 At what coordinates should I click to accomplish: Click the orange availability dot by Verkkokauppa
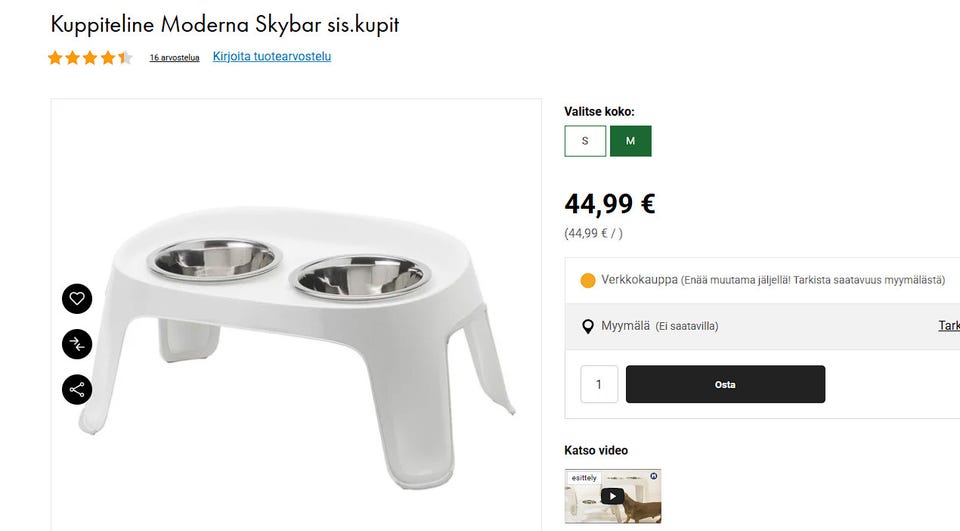[x=588, y=281]
